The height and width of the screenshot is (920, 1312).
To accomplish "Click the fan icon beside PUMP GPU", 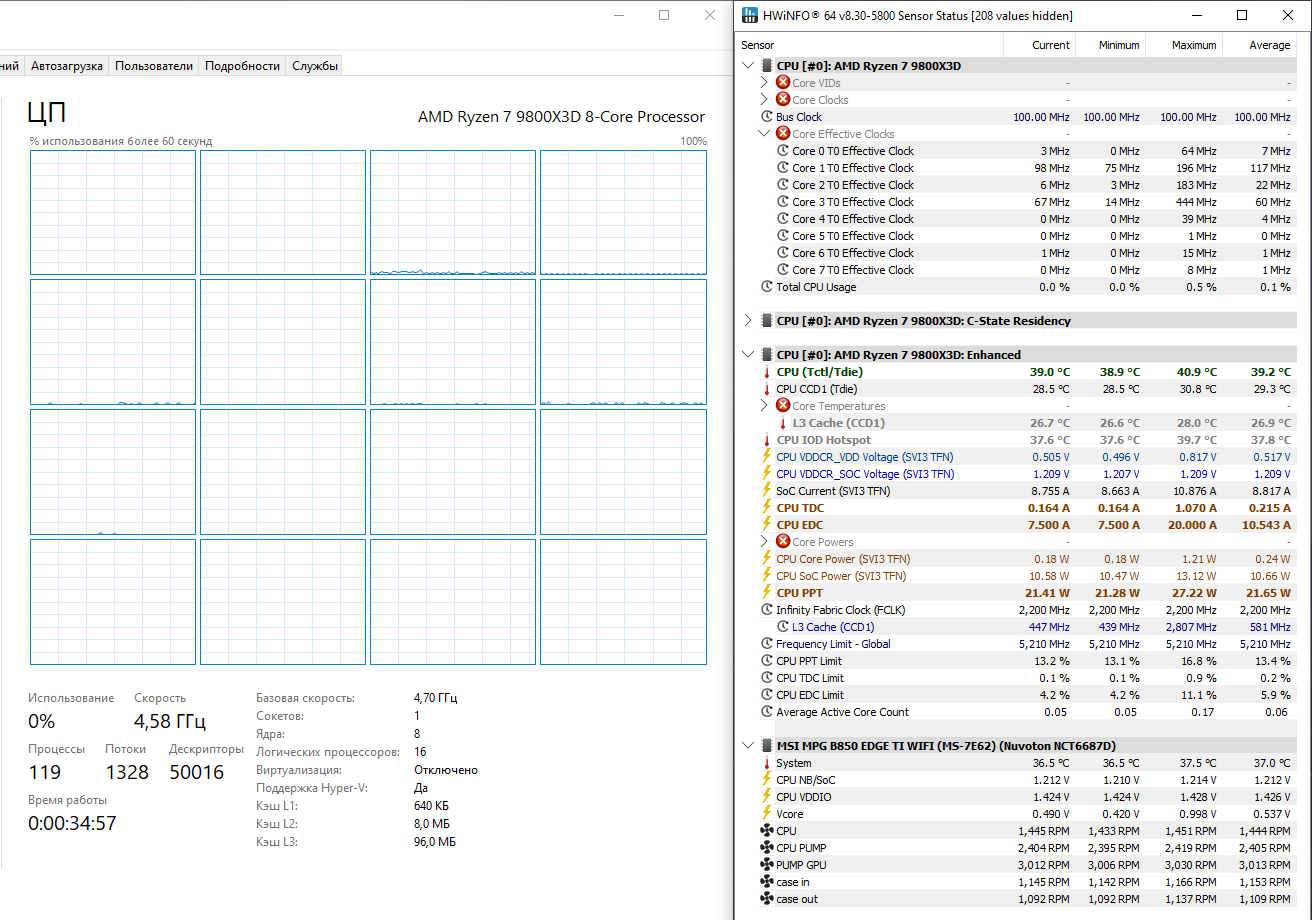I will (x=767, y=865).
